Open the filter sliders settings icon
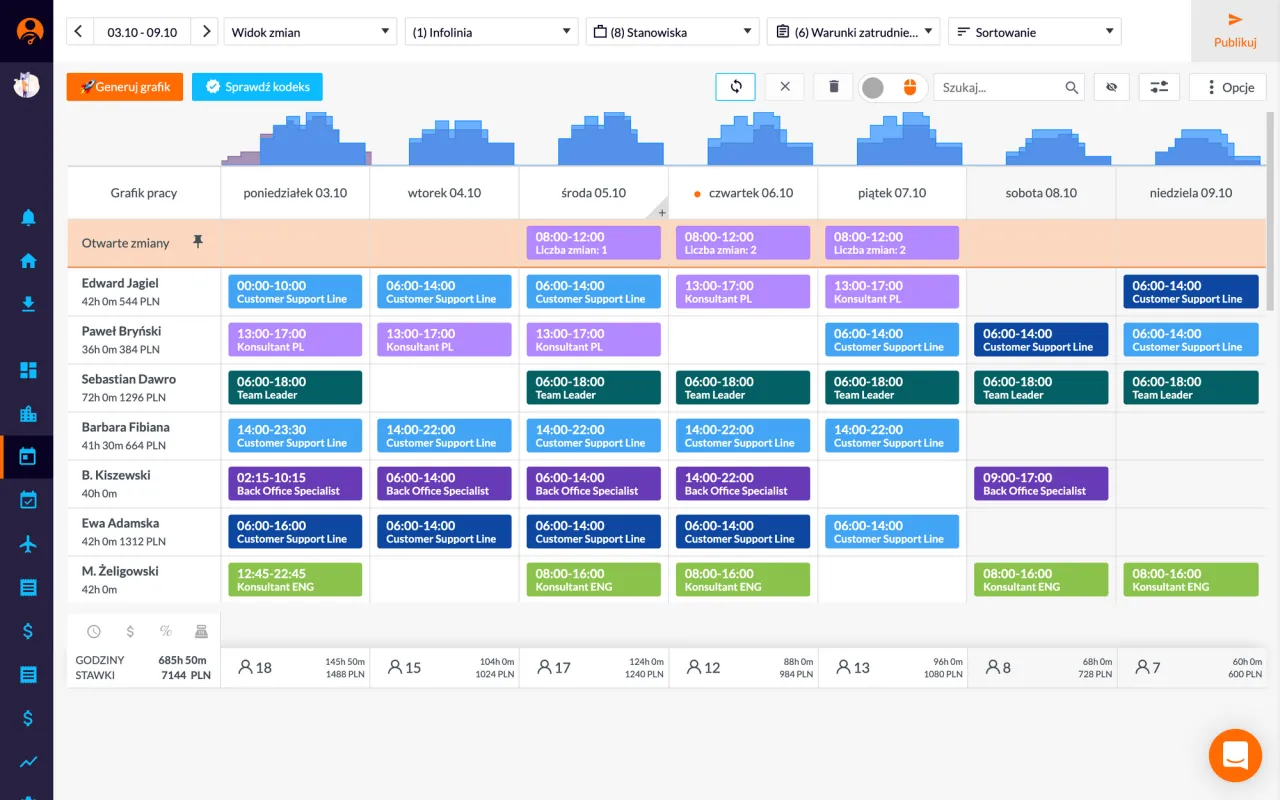Screen dimensions: 1280x800 [1159, 87]
